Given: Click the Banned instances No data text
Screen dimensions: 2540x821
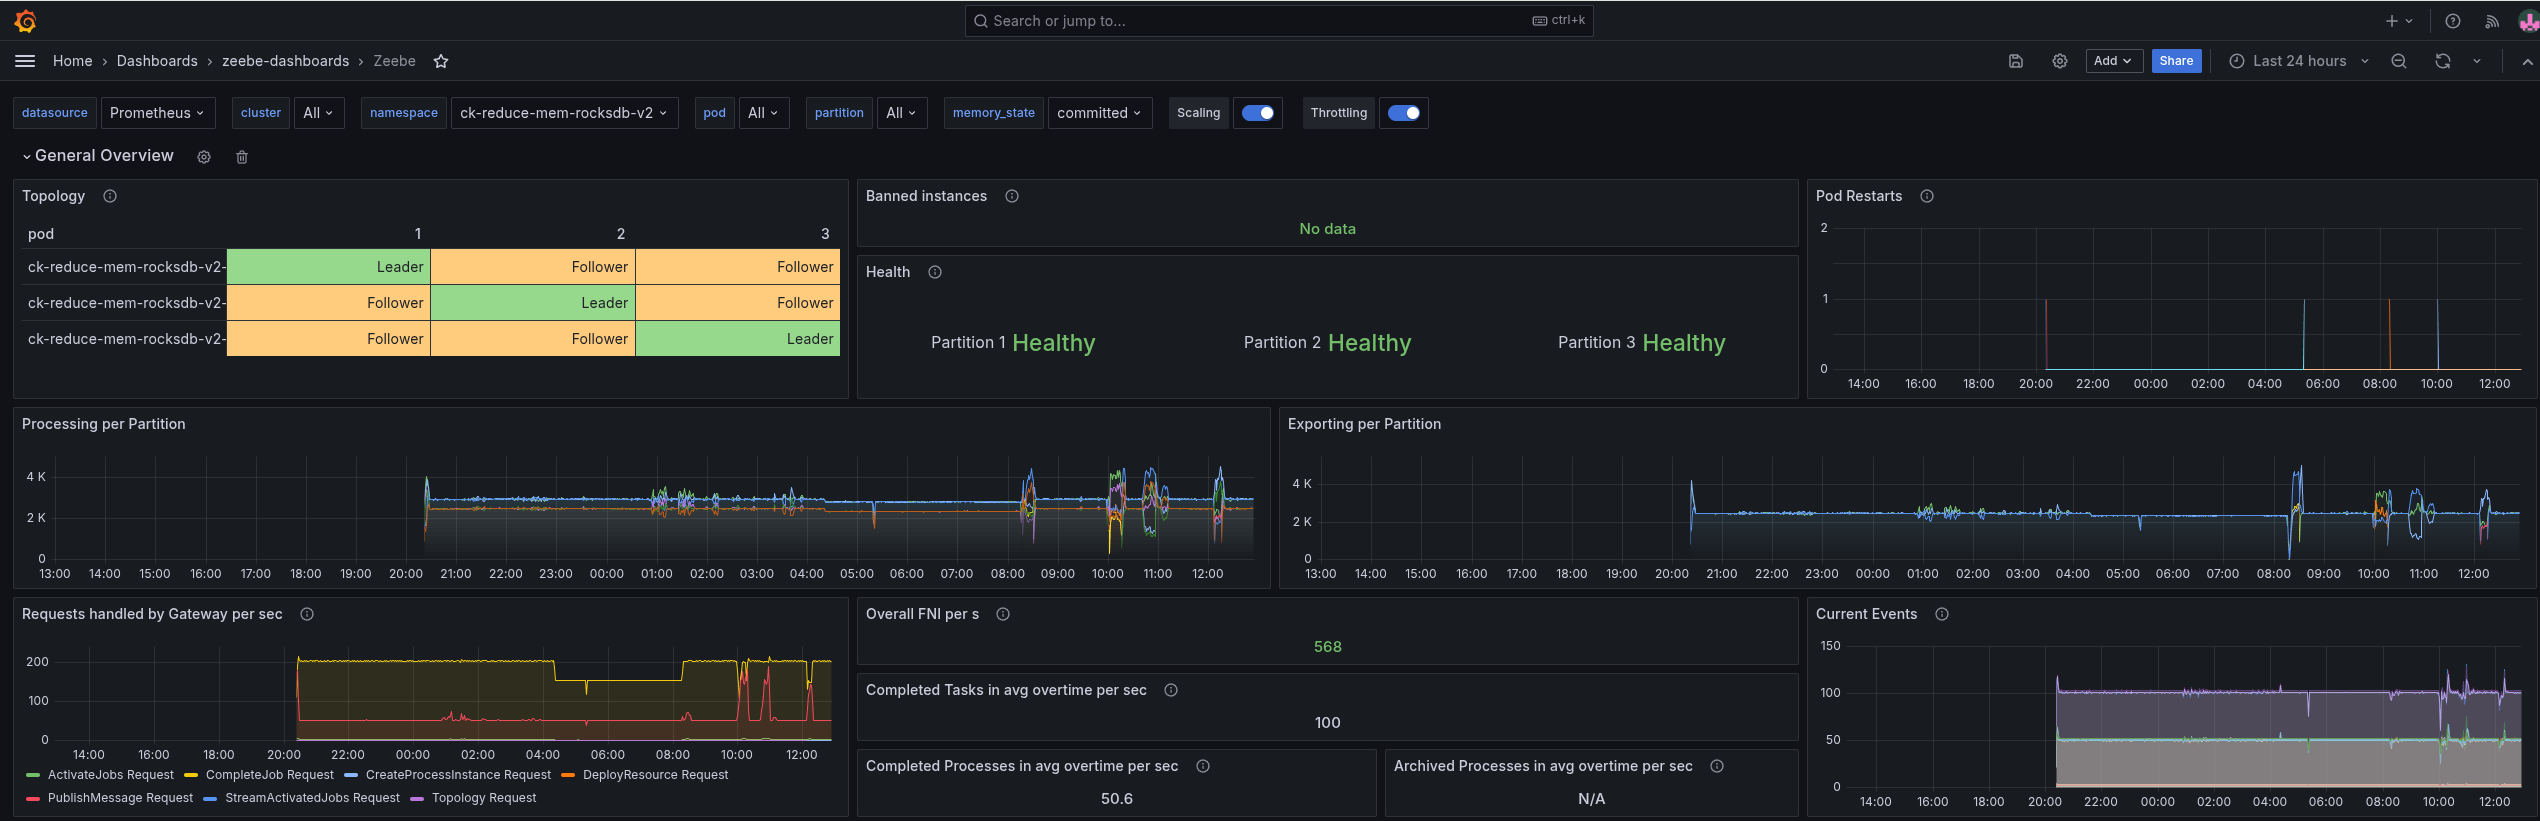Looking at the screenshot, I should click(1327, 229).
